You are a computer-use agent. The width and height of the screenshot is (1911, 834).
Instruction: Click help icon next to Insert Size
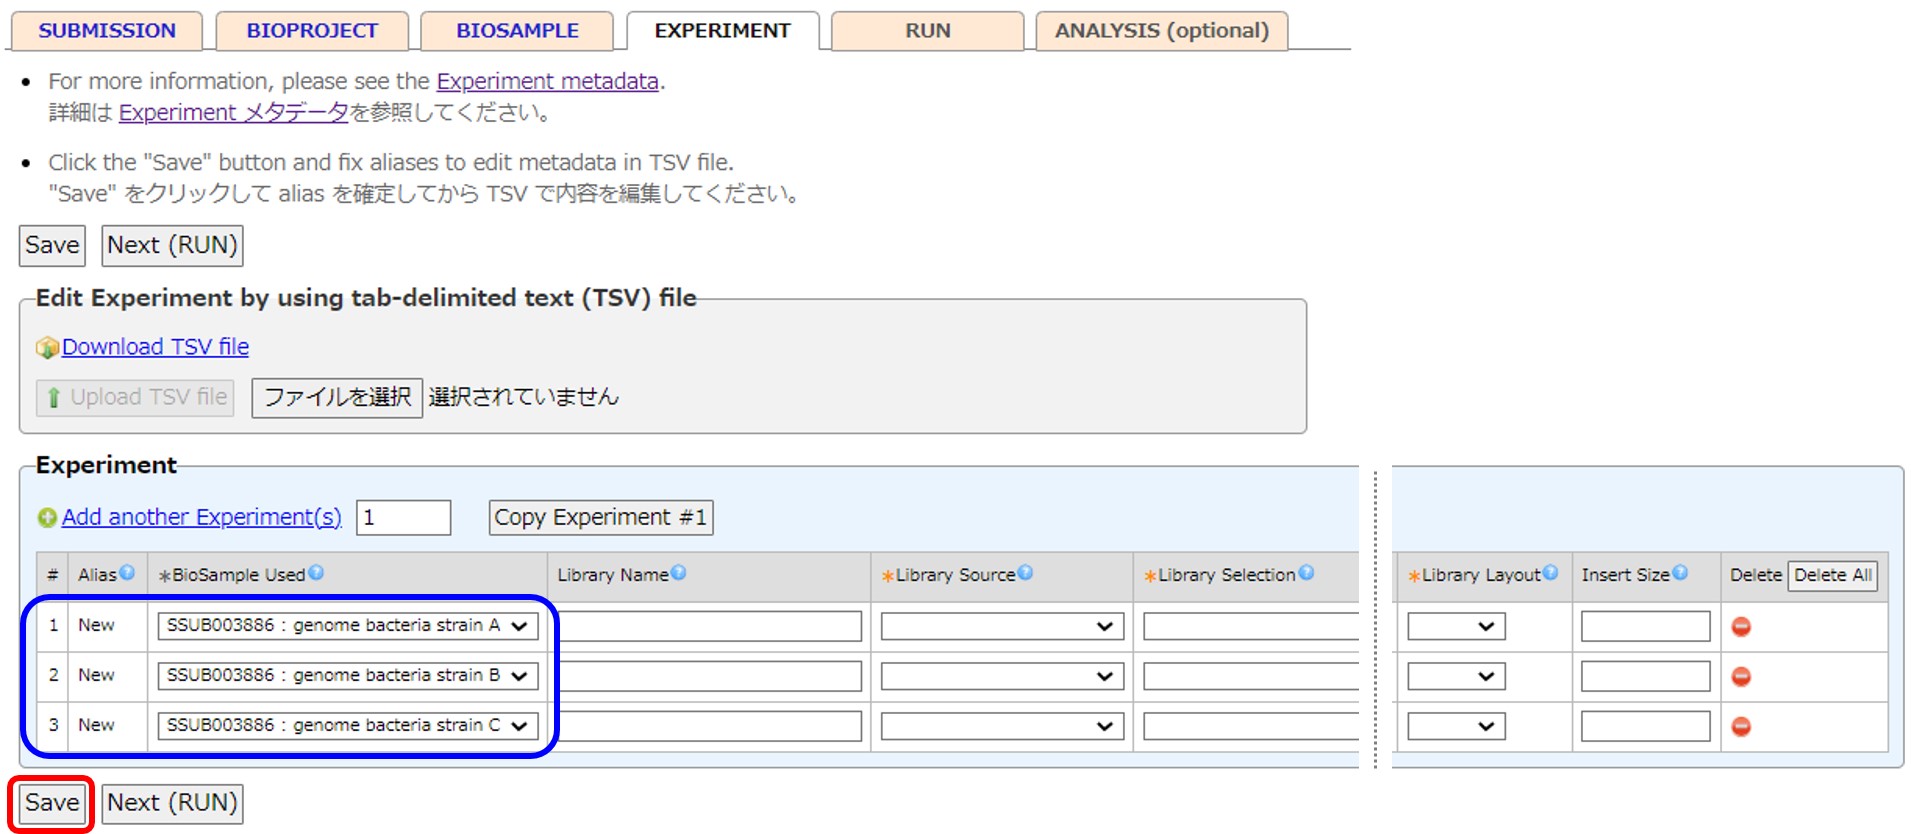pos(1680,573)
